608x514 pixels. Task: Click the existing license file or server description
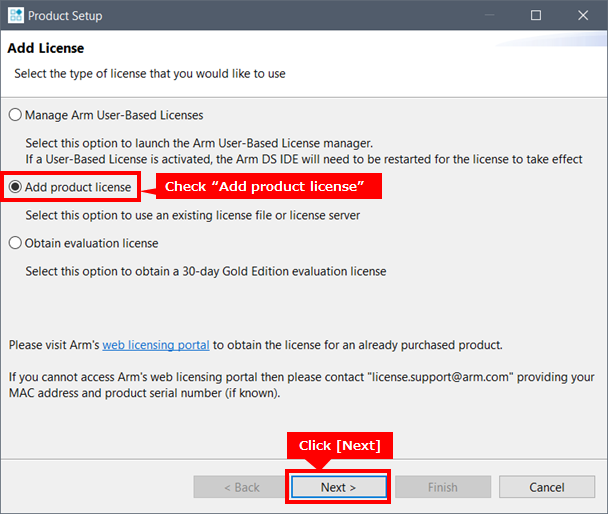pyautogui.click(x=192, y=215)
